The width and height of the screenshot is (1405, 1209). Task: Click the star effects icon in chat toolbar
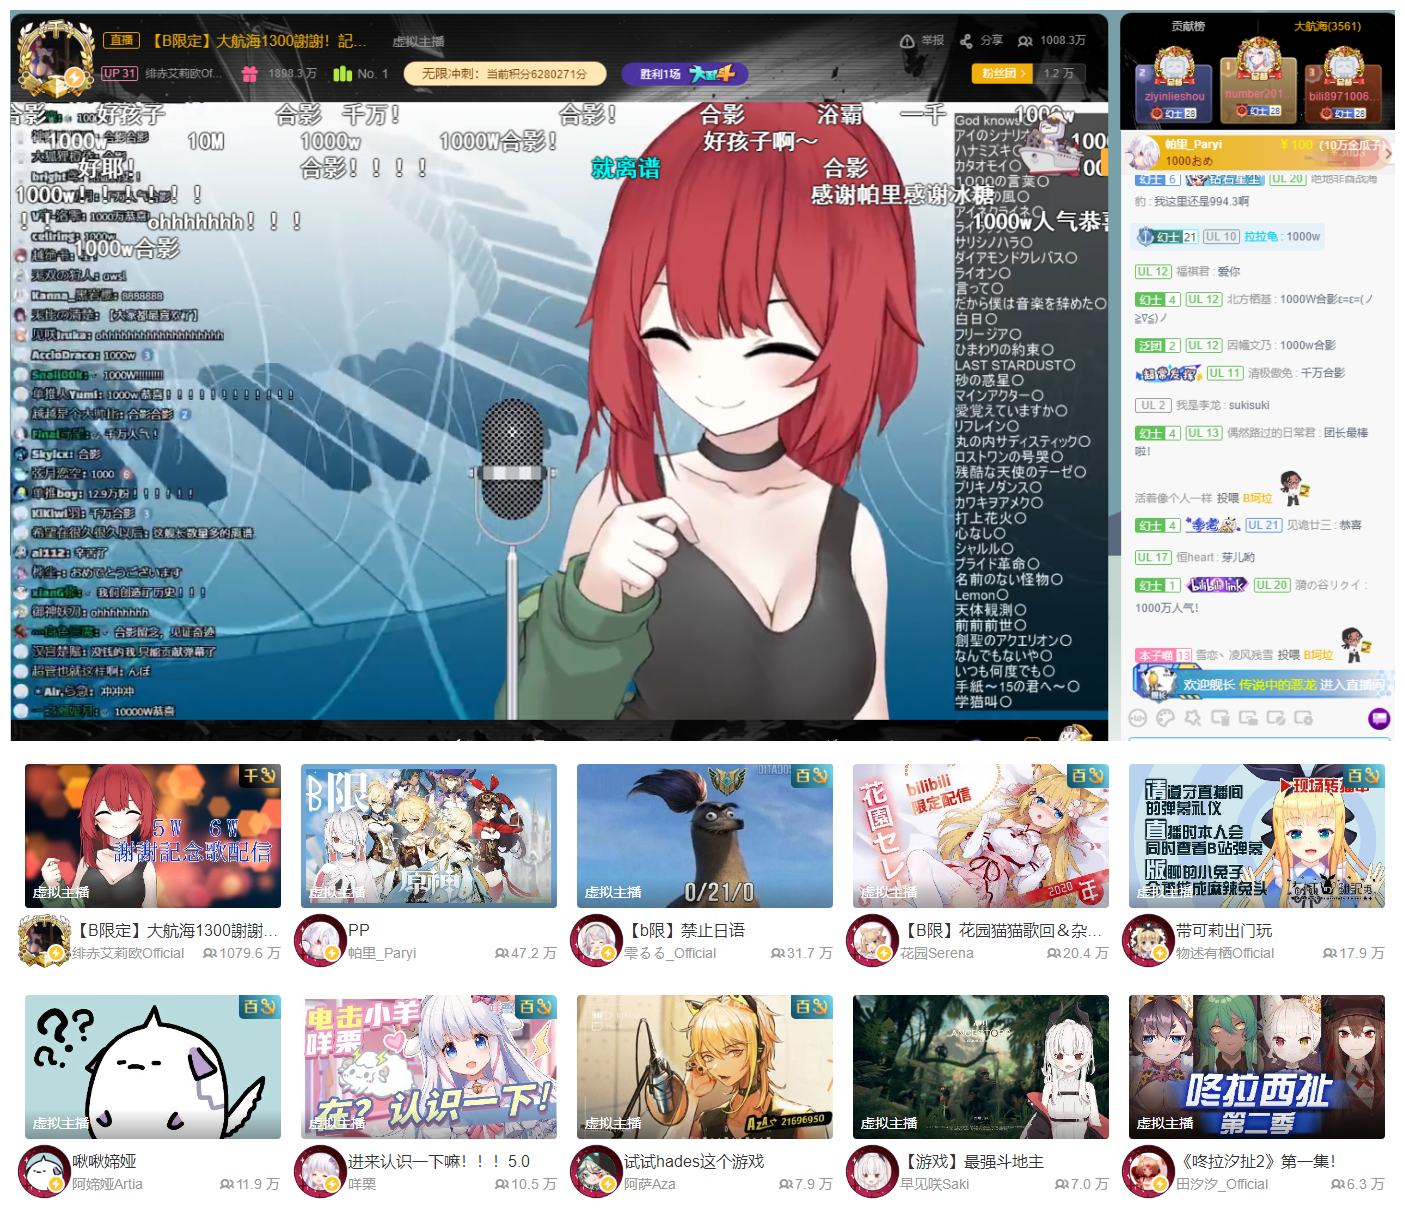pyautogui.click(x=1192, y=717)
